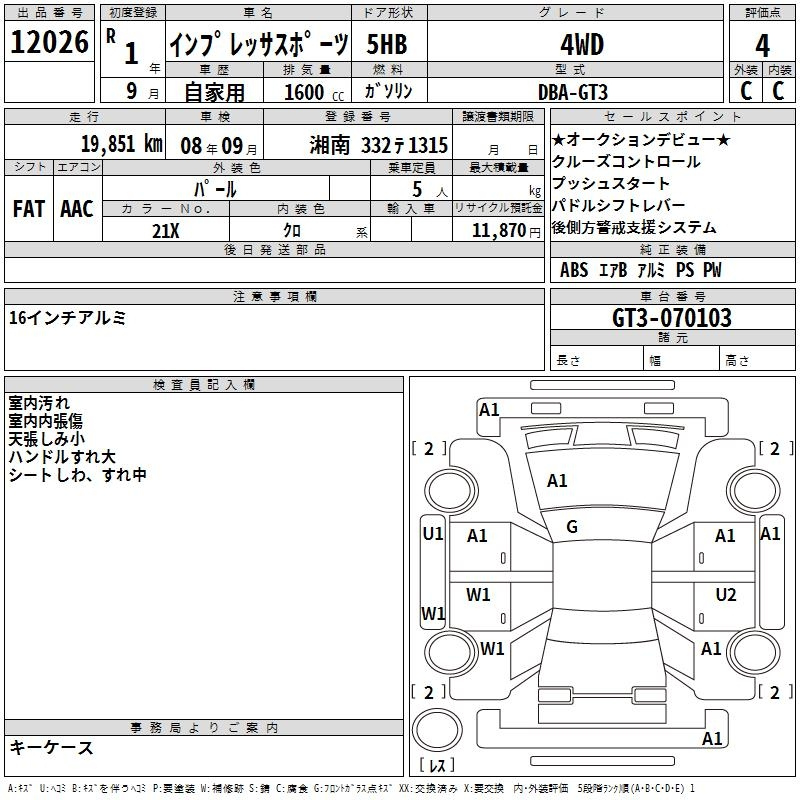Click the A1 mark on rear bumper
This screenshot has width=800, height=800.
[712, 739]
